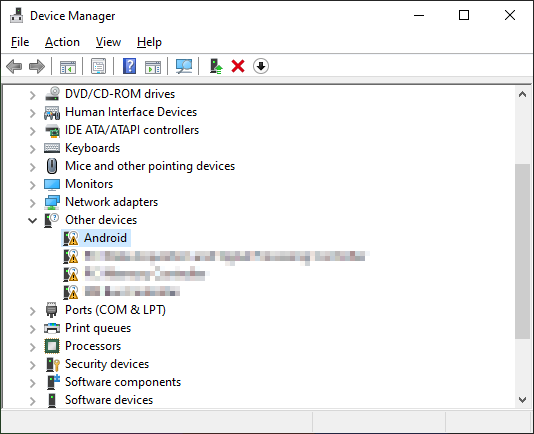Select the Android device entry

[x=96, y=238]
